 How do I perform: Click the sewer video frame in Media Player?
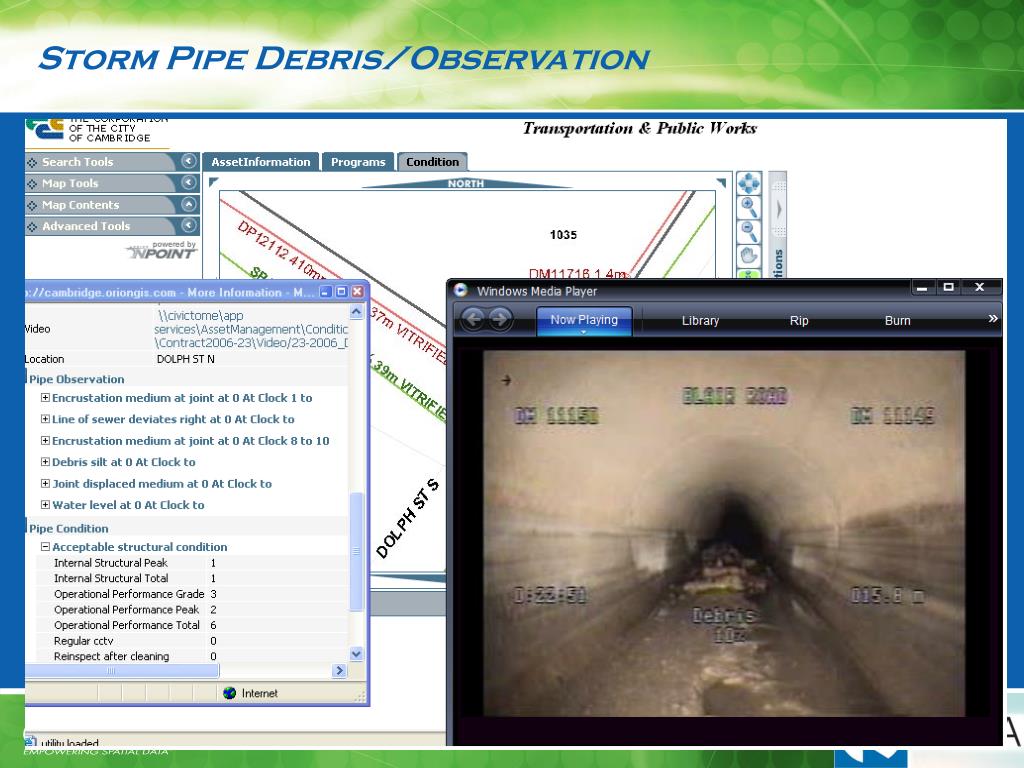724,533
